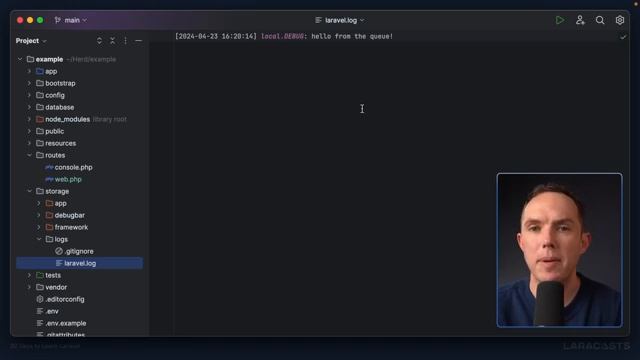Click the presenter webcam thumbnail

point(559,250)
